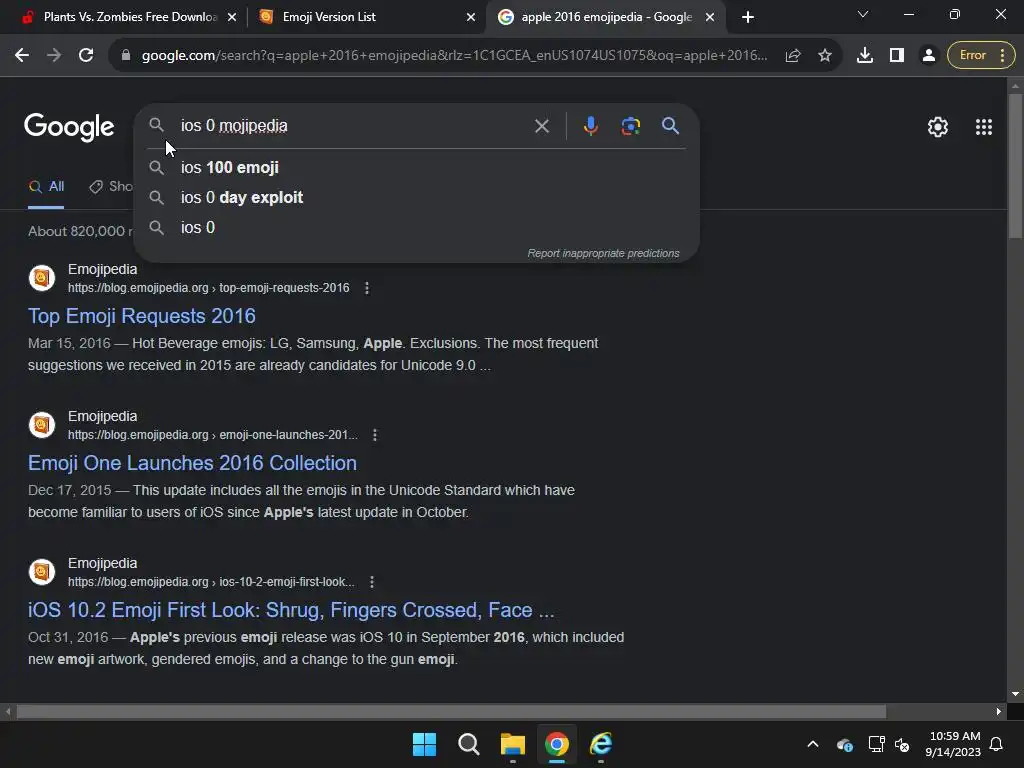Open Windows taskbar search
The height and width of the screenshot is (768, 1024).
(x=468, y=744)
